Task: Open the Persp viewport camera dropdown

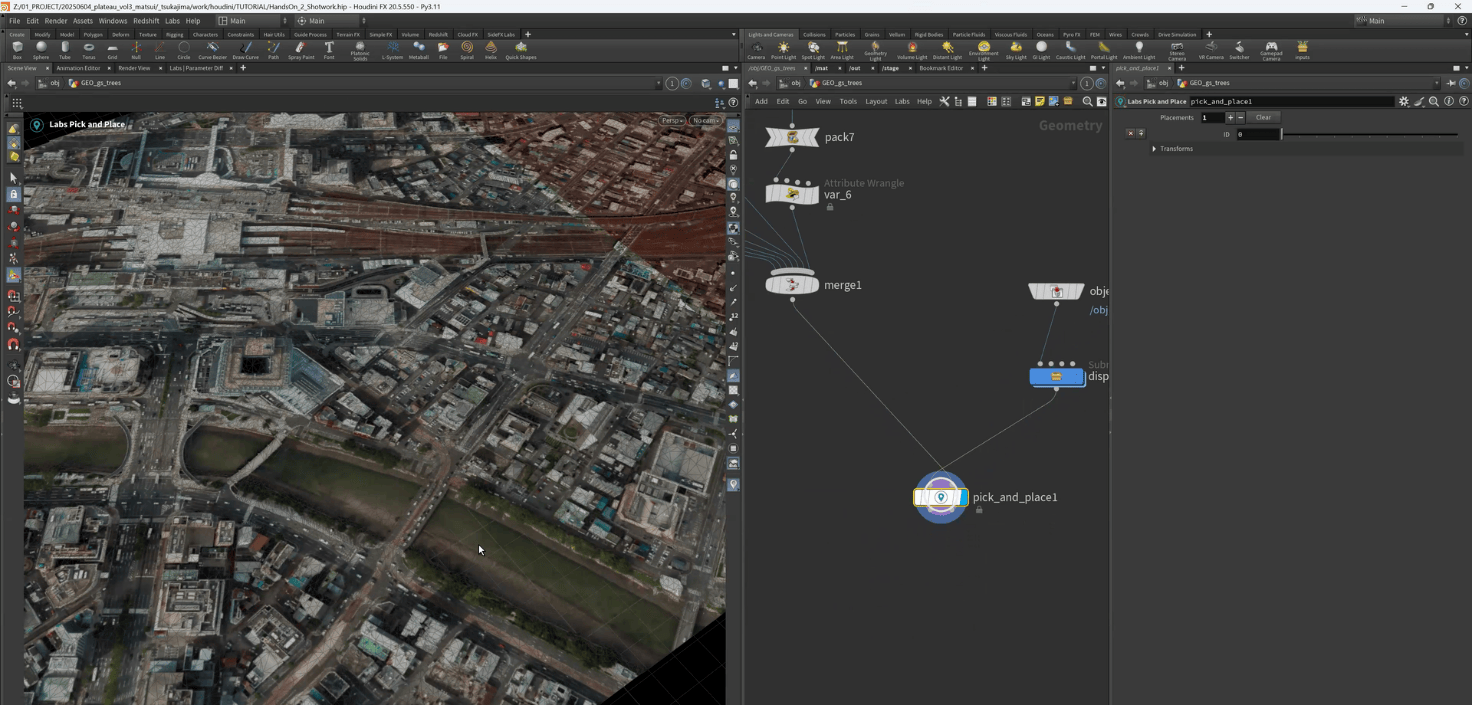Action: pyautogui.click(x=671, y=121)
